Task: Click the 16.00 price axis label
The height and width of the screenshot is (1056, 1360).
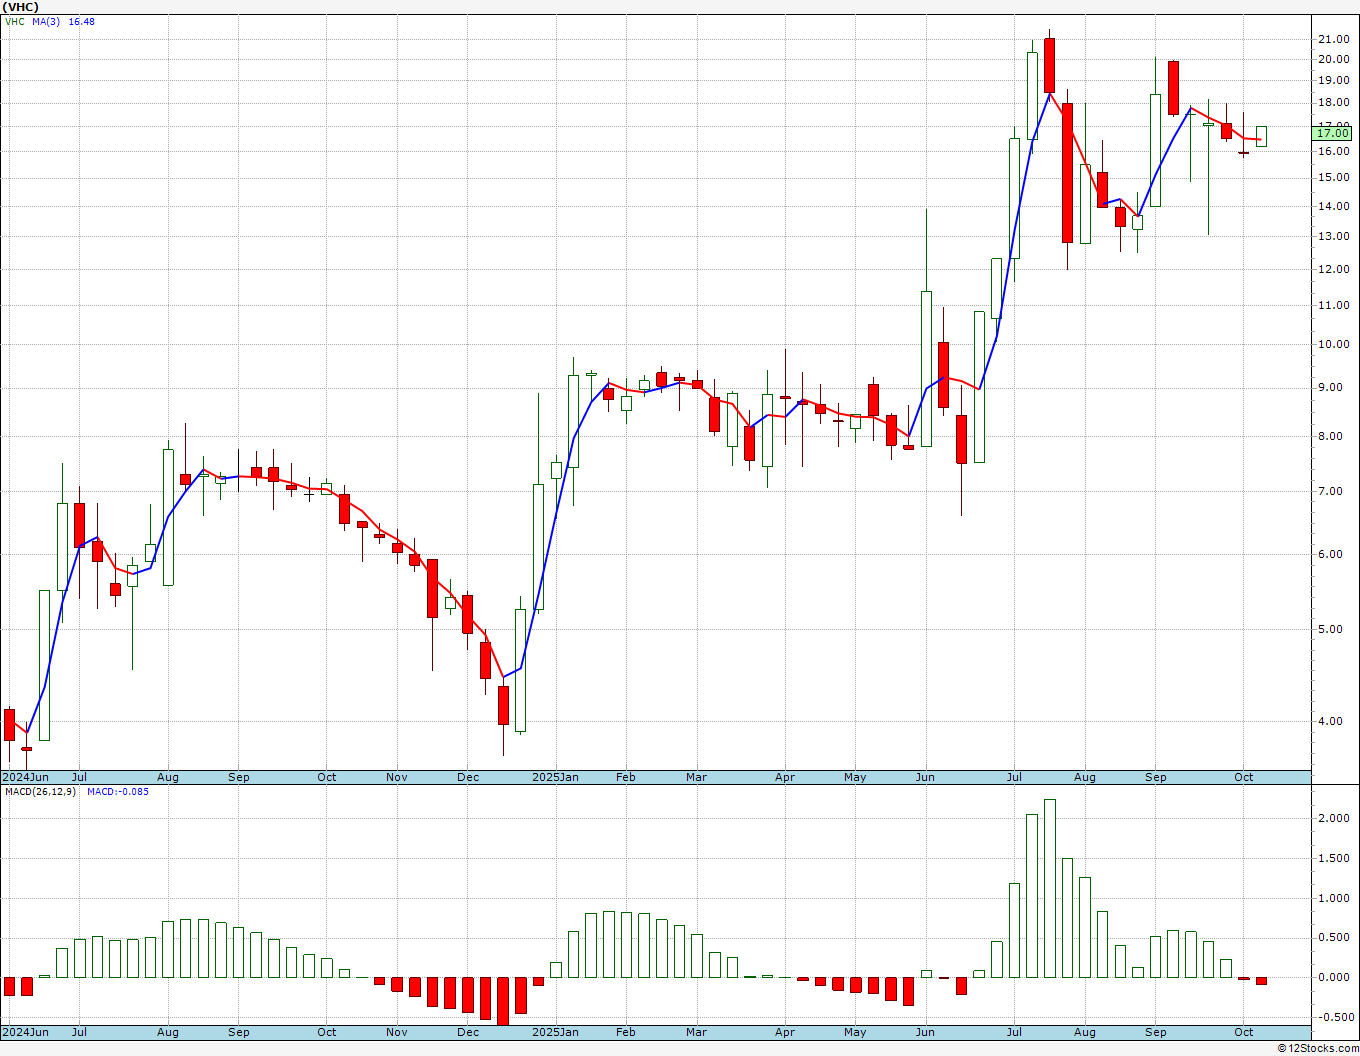Action: click(x=1334, y=151)
